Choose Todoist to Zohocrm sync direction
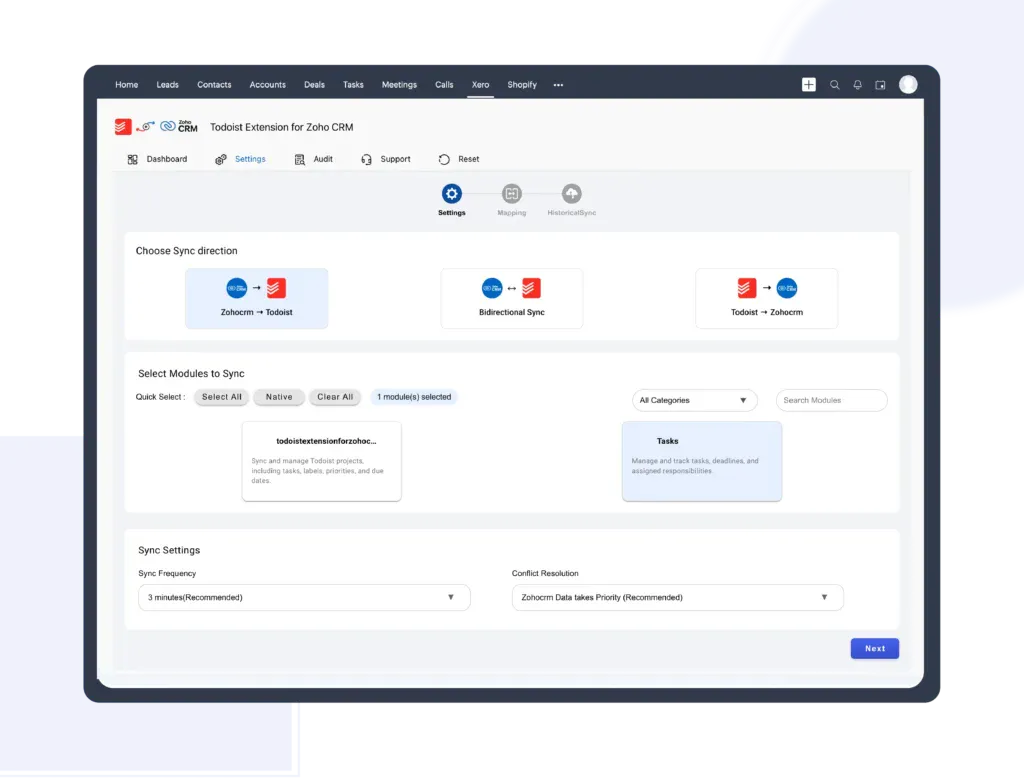 767,299
